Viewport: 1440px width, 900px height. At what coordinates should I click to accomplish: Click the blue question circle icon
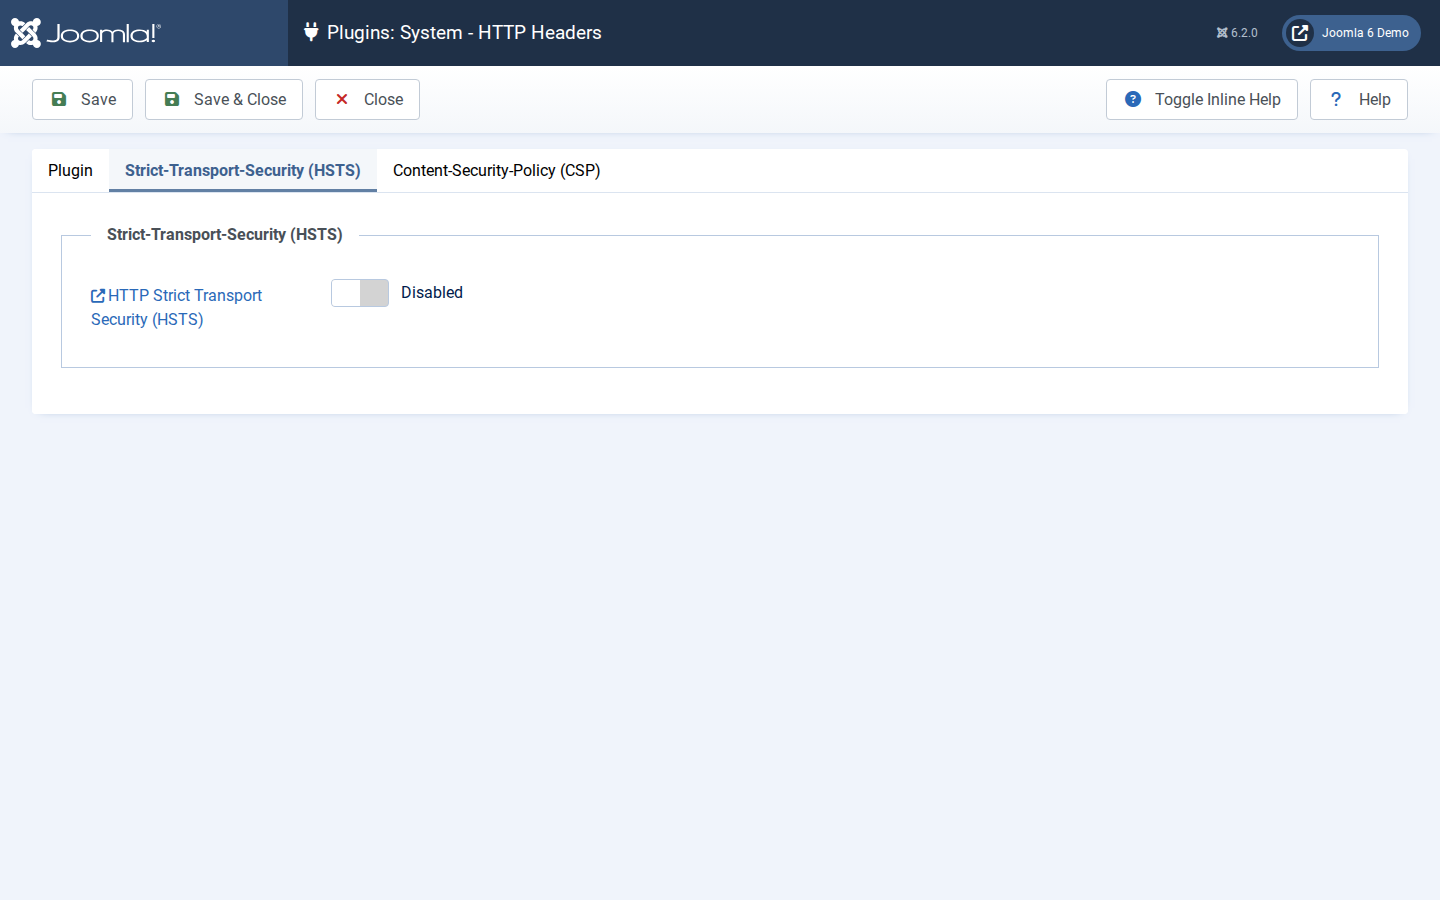[x=1133, y=99]
